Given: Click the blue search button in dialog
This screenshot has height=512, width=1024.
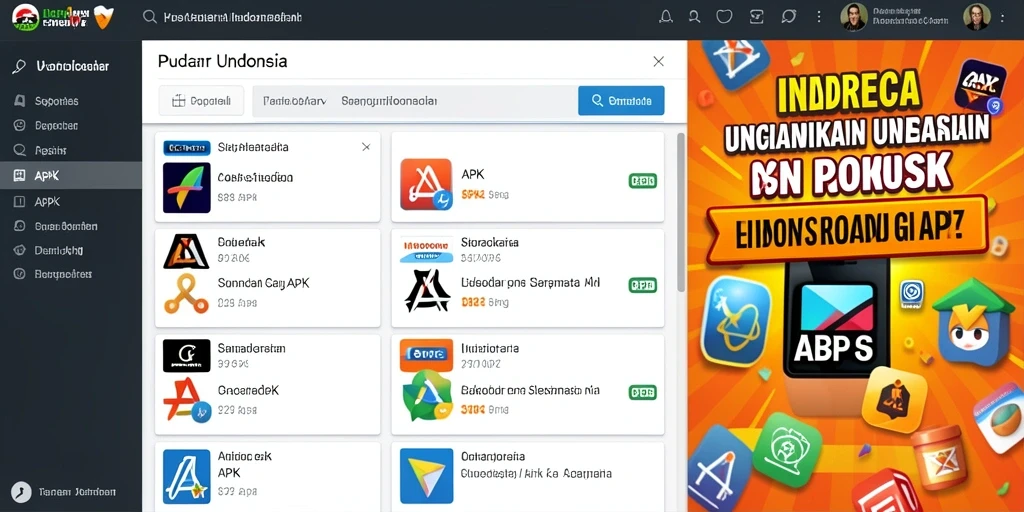Looking at the screenshot, I should tap(621, 101).
